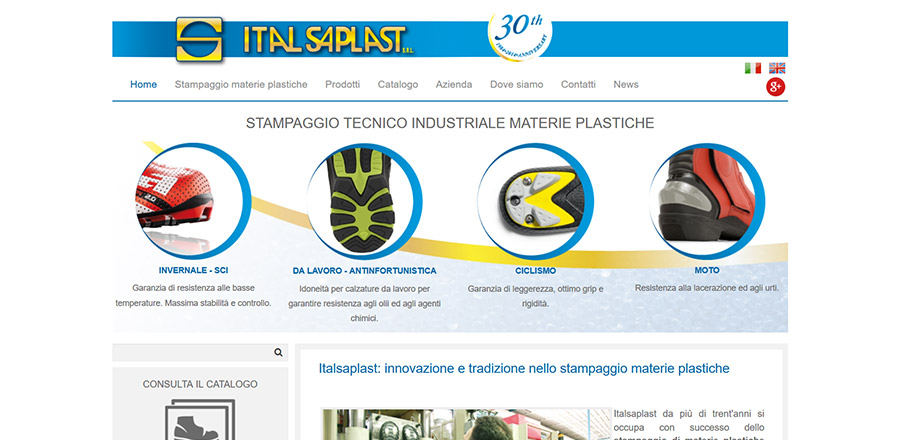
Task: Navigate to the Azienda page
Action: point(454,85)
